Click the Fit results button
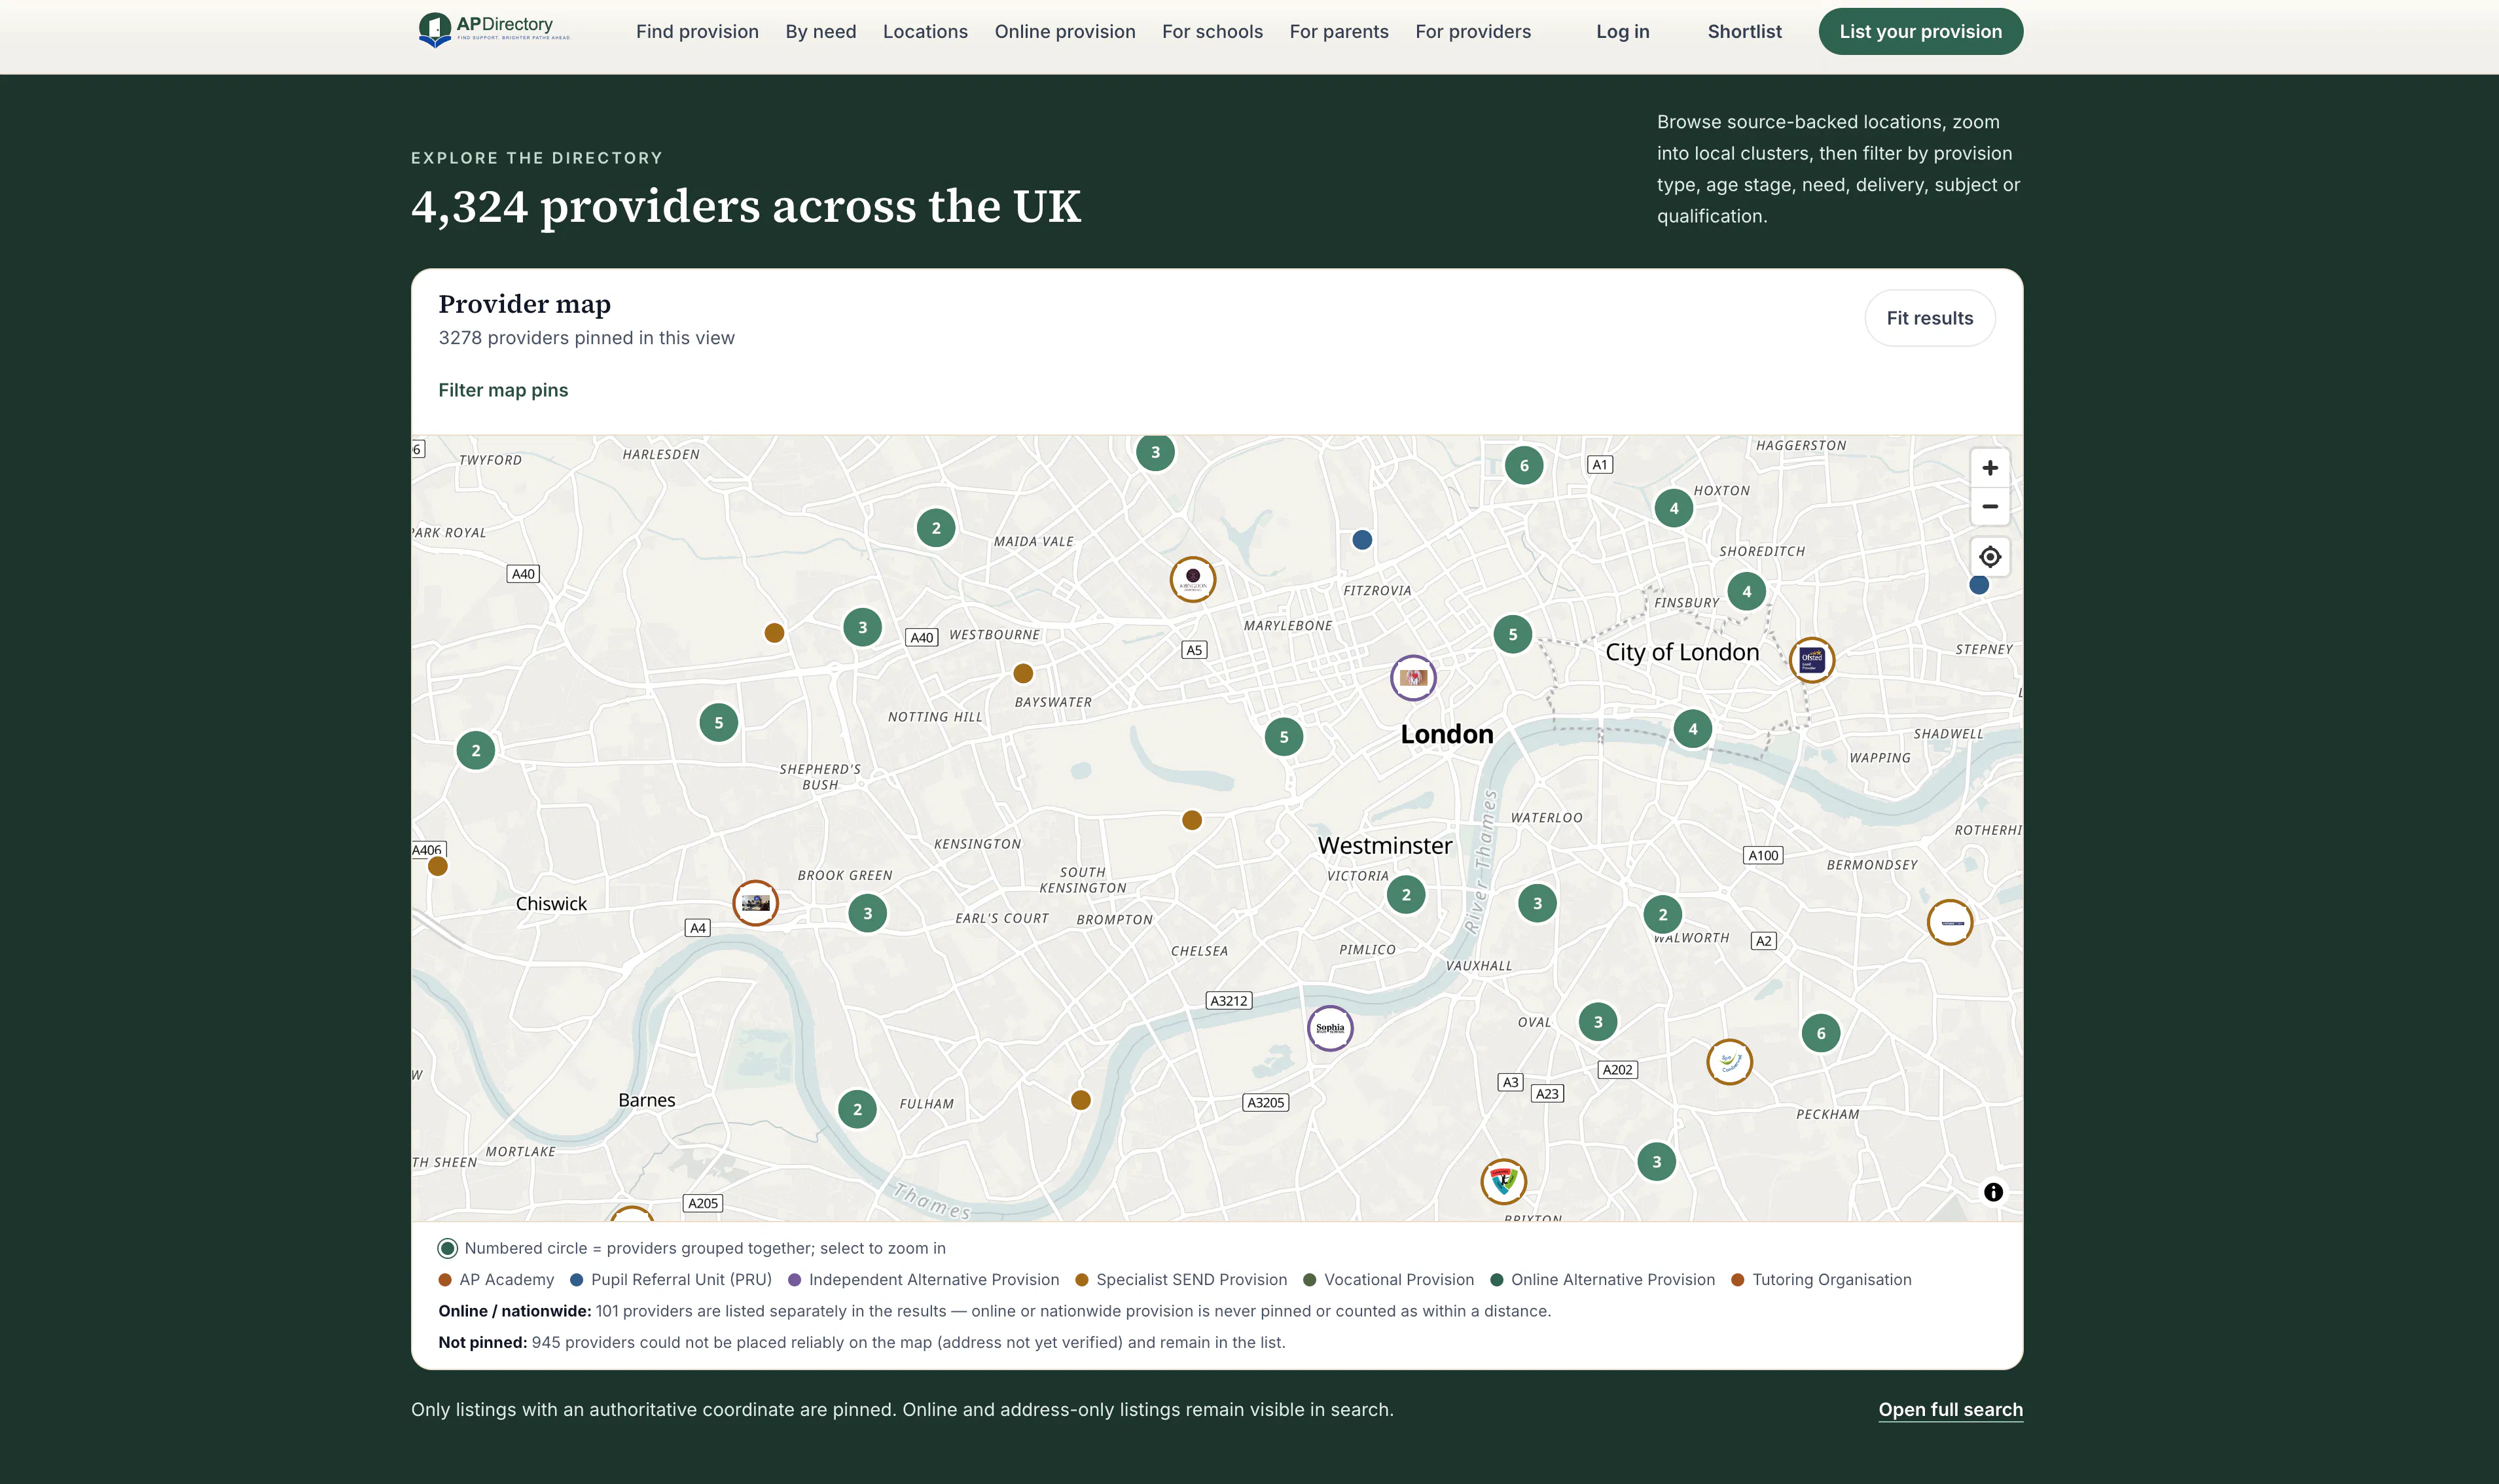The image size is (2499, 1484). coord(1929,318)
